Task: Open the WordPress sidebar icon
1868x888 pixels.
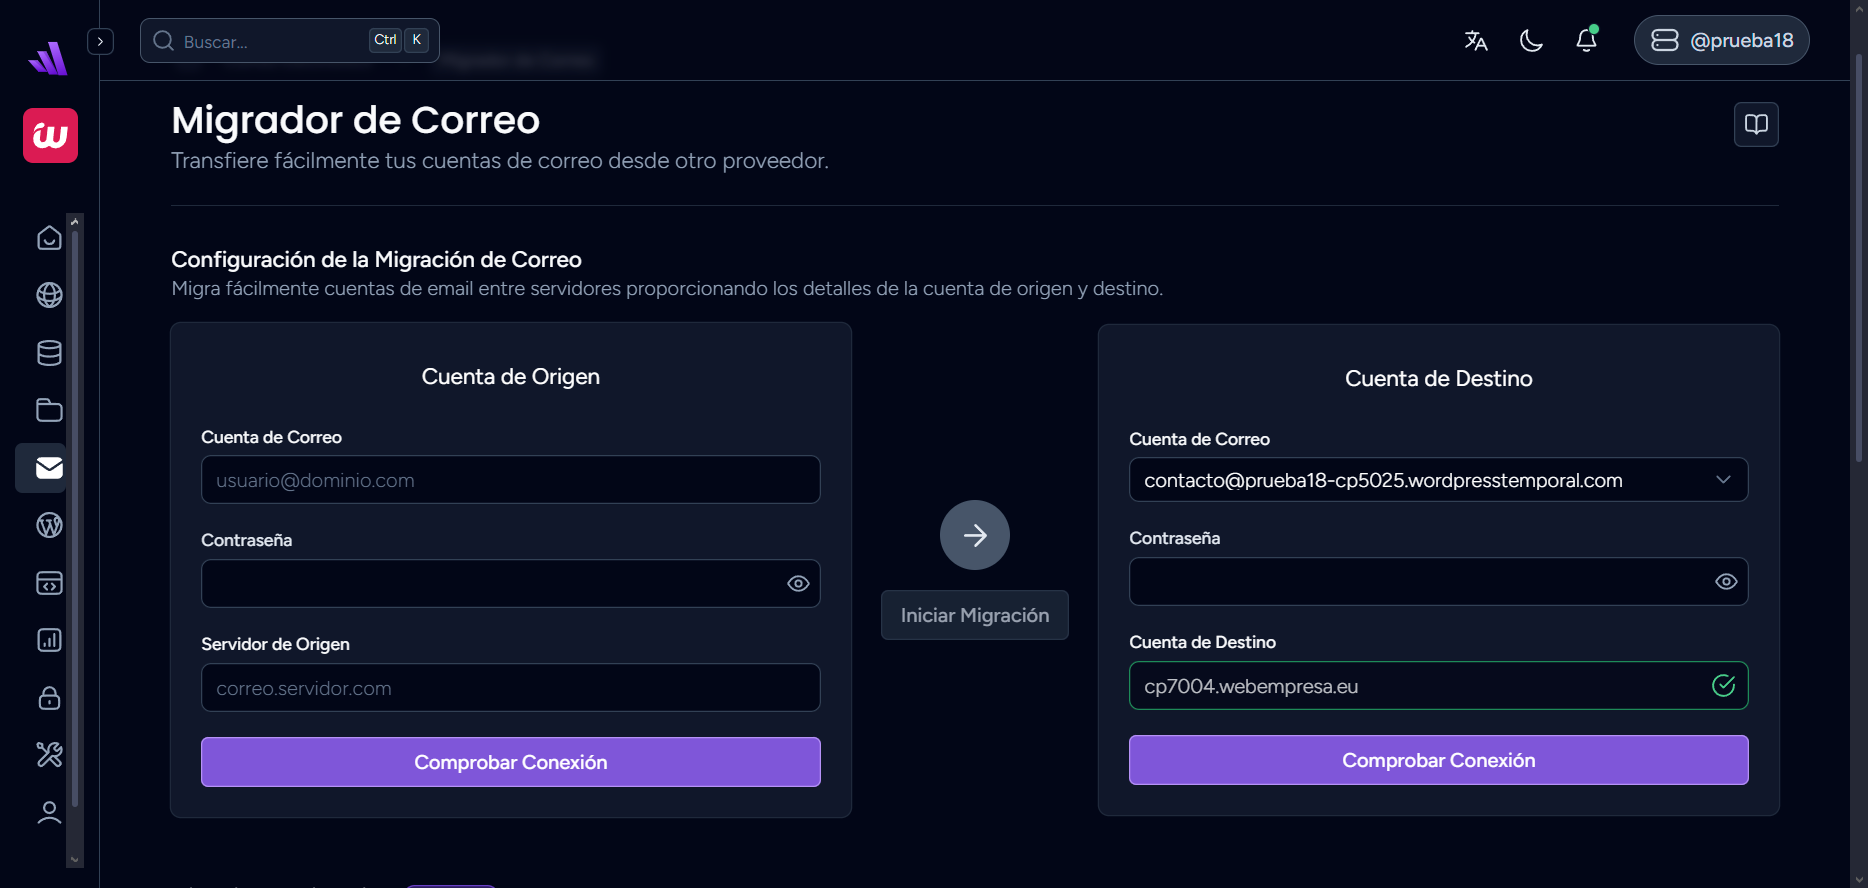Action: [49, 525]
